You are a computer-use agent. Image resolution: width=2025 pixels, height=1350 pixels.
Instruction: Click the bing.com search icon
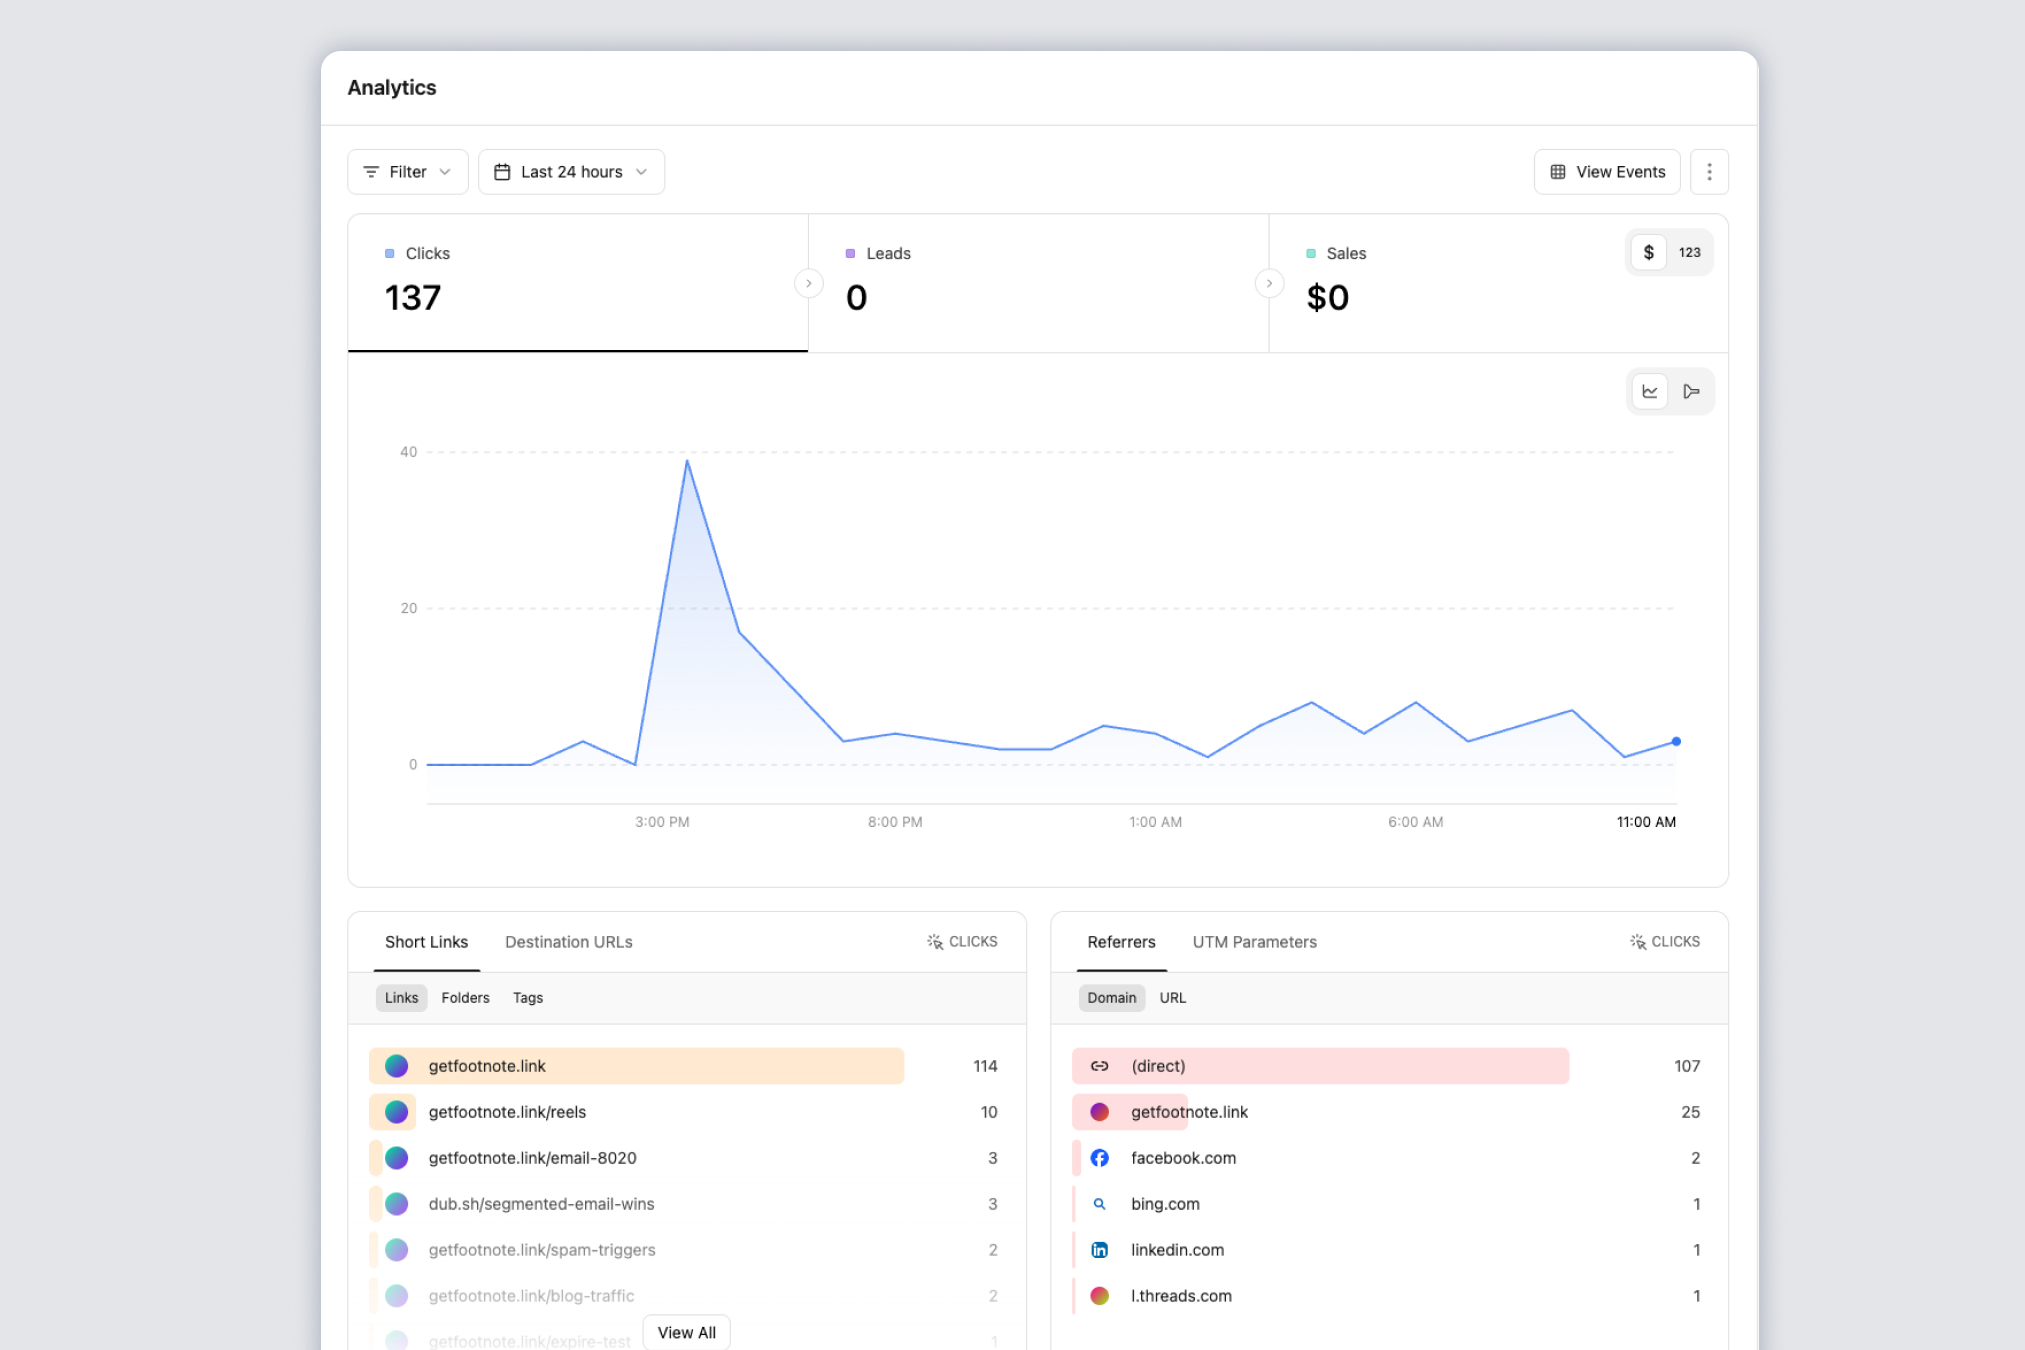(1099, 1204)
